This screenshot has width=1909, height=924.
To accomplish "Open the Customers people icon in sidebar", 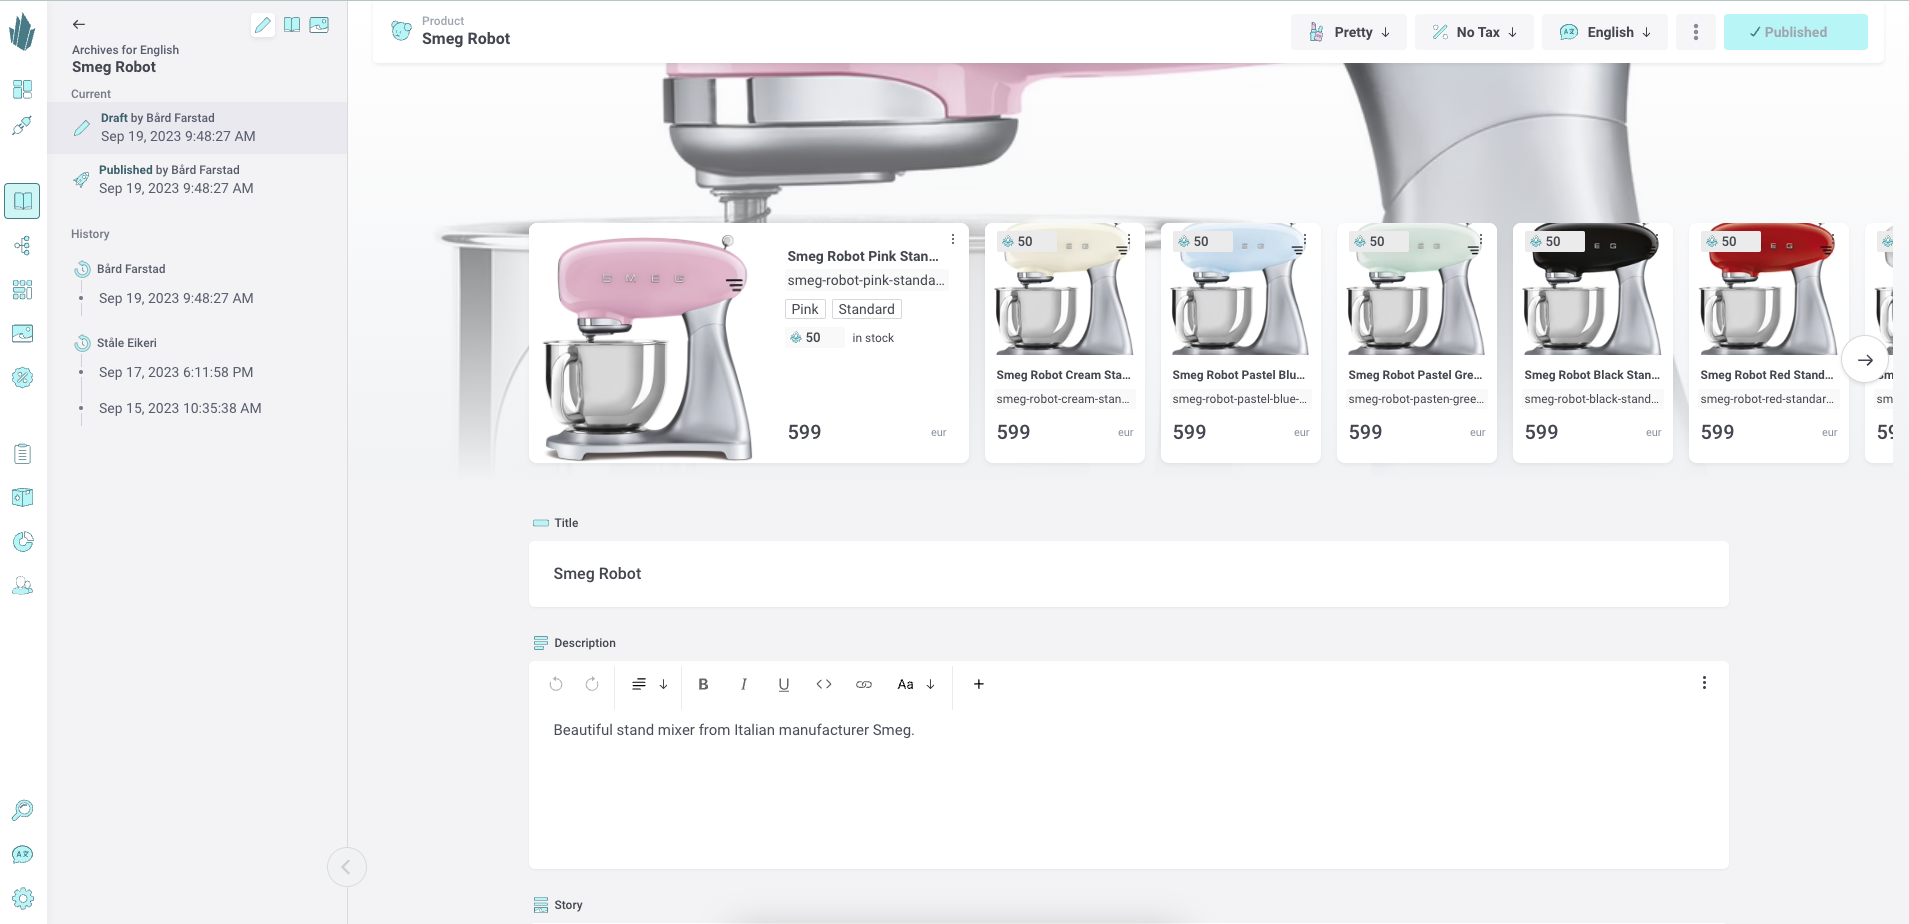I will [x=23, y=586].
